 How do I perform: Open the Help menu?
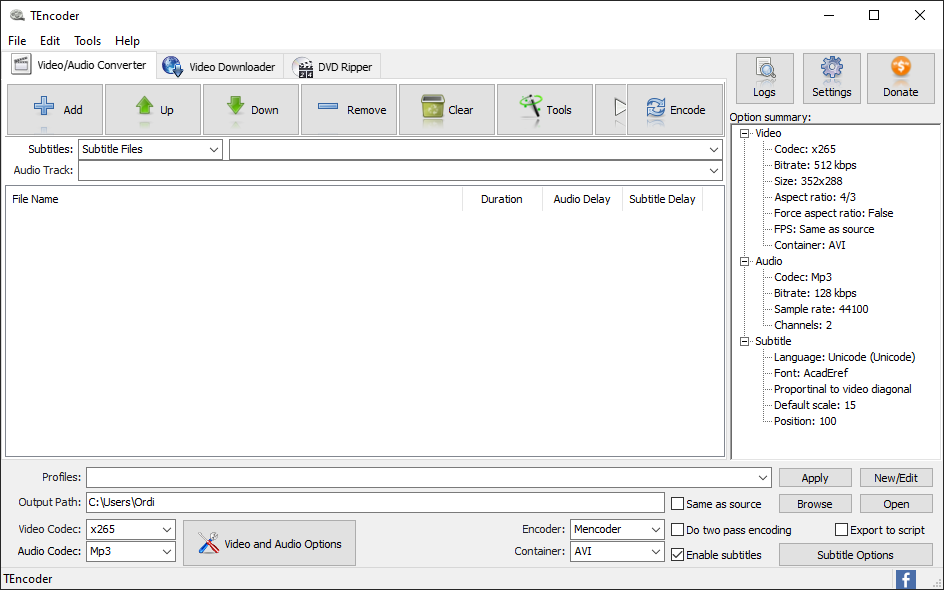point(127,41)
